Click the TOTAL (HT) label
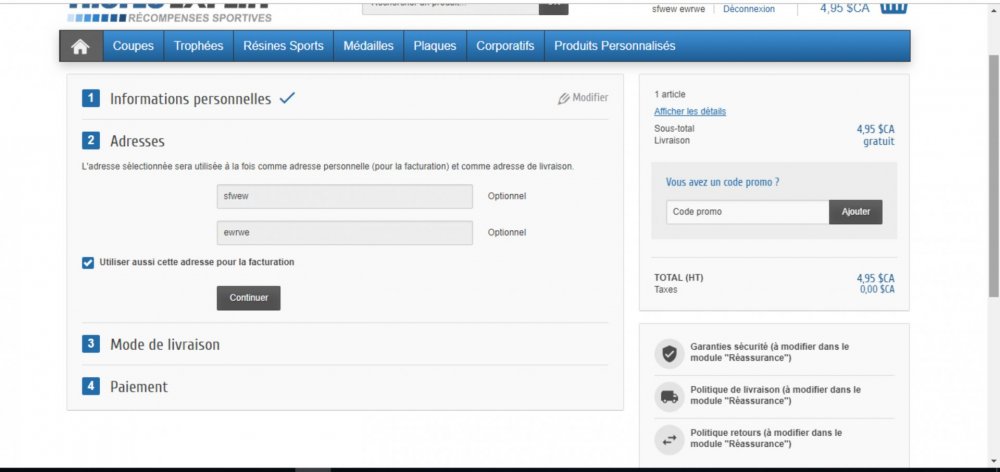Image resolution: width=1000 pixels, height=472 pixels. coord(679,278)
